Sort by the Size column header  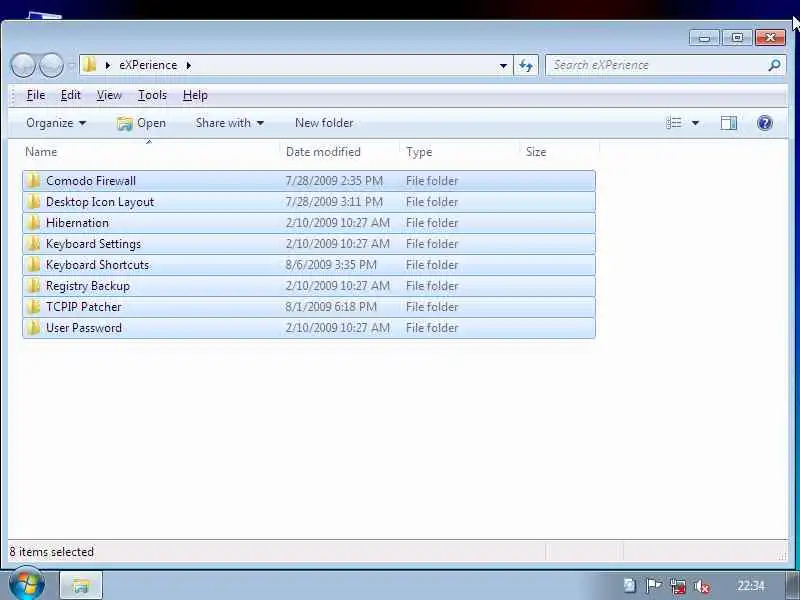536,152
